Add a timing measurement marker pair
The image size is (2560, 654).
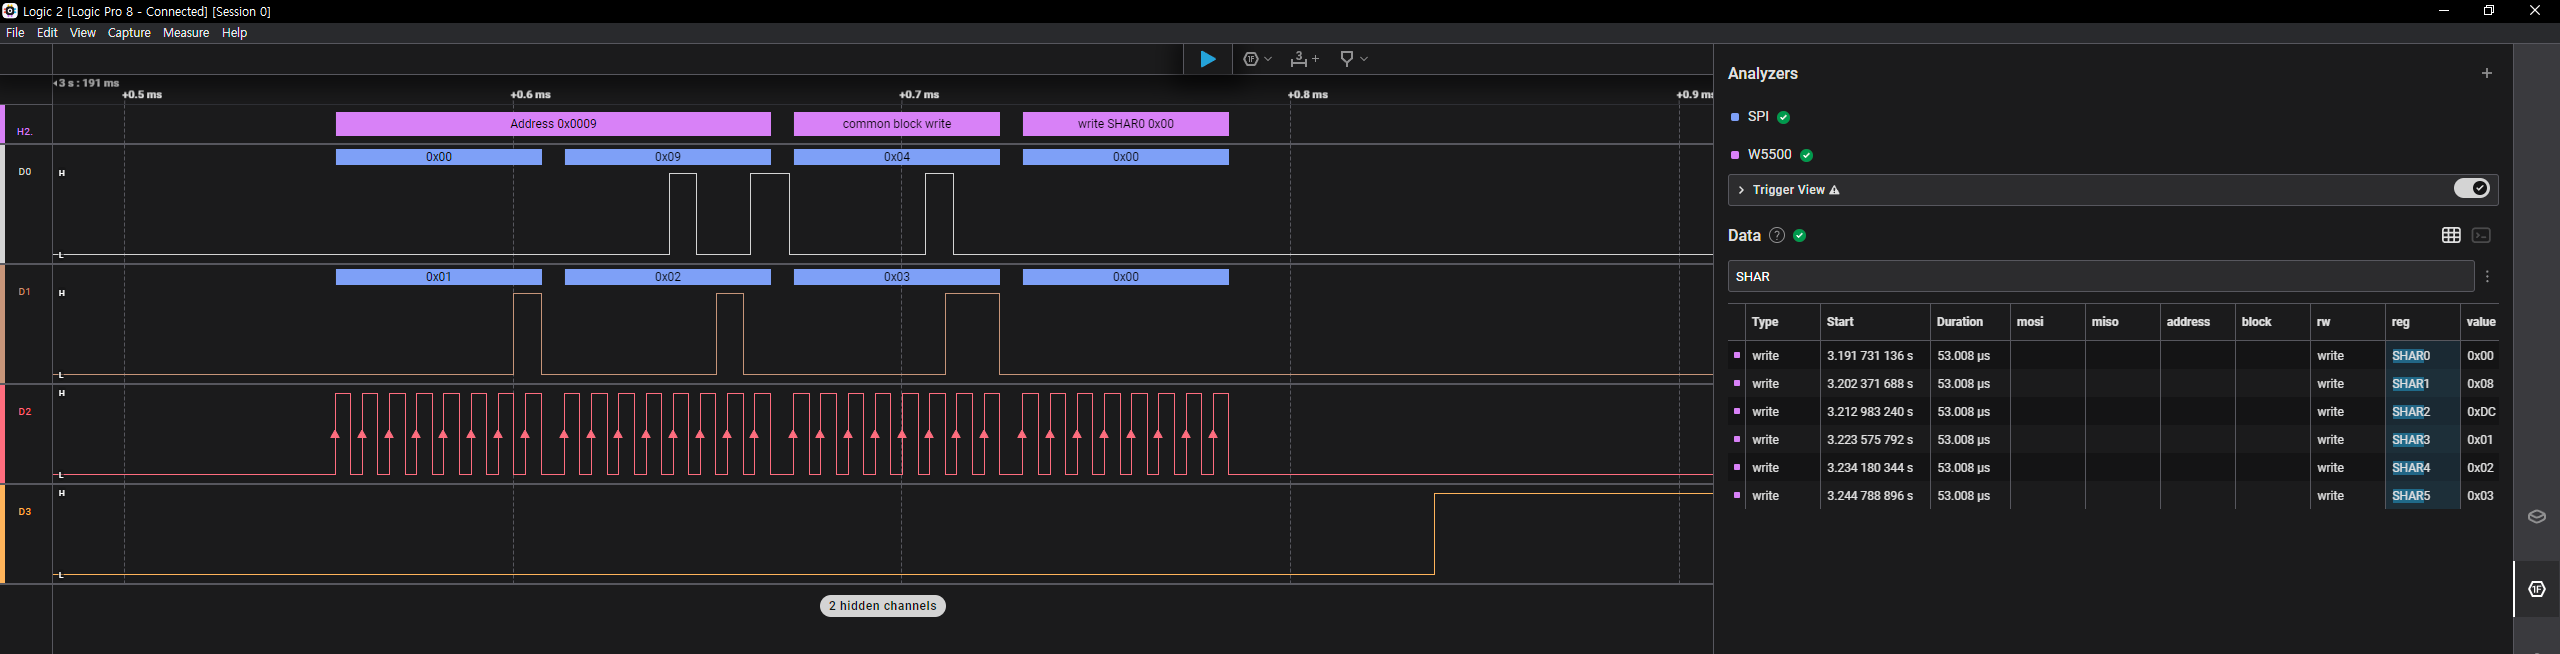[x=1304, y=59]
